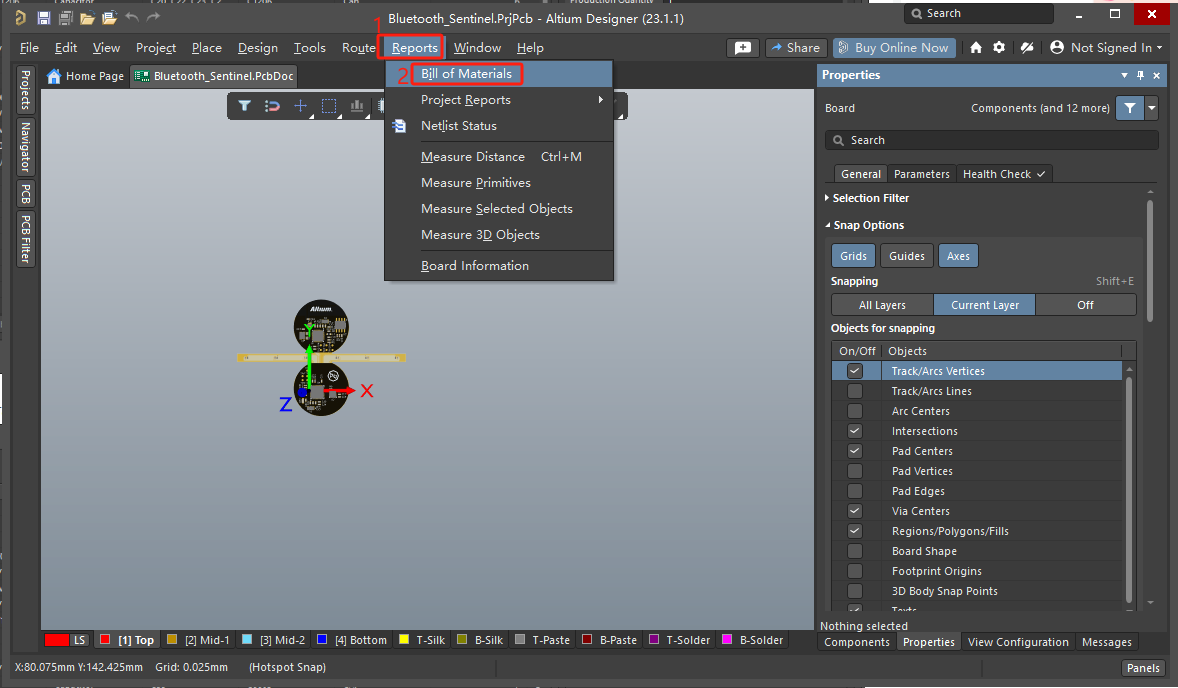
Task: Expand the Selection Filter section
Action: pyautogui.click(x=870, y=198)
